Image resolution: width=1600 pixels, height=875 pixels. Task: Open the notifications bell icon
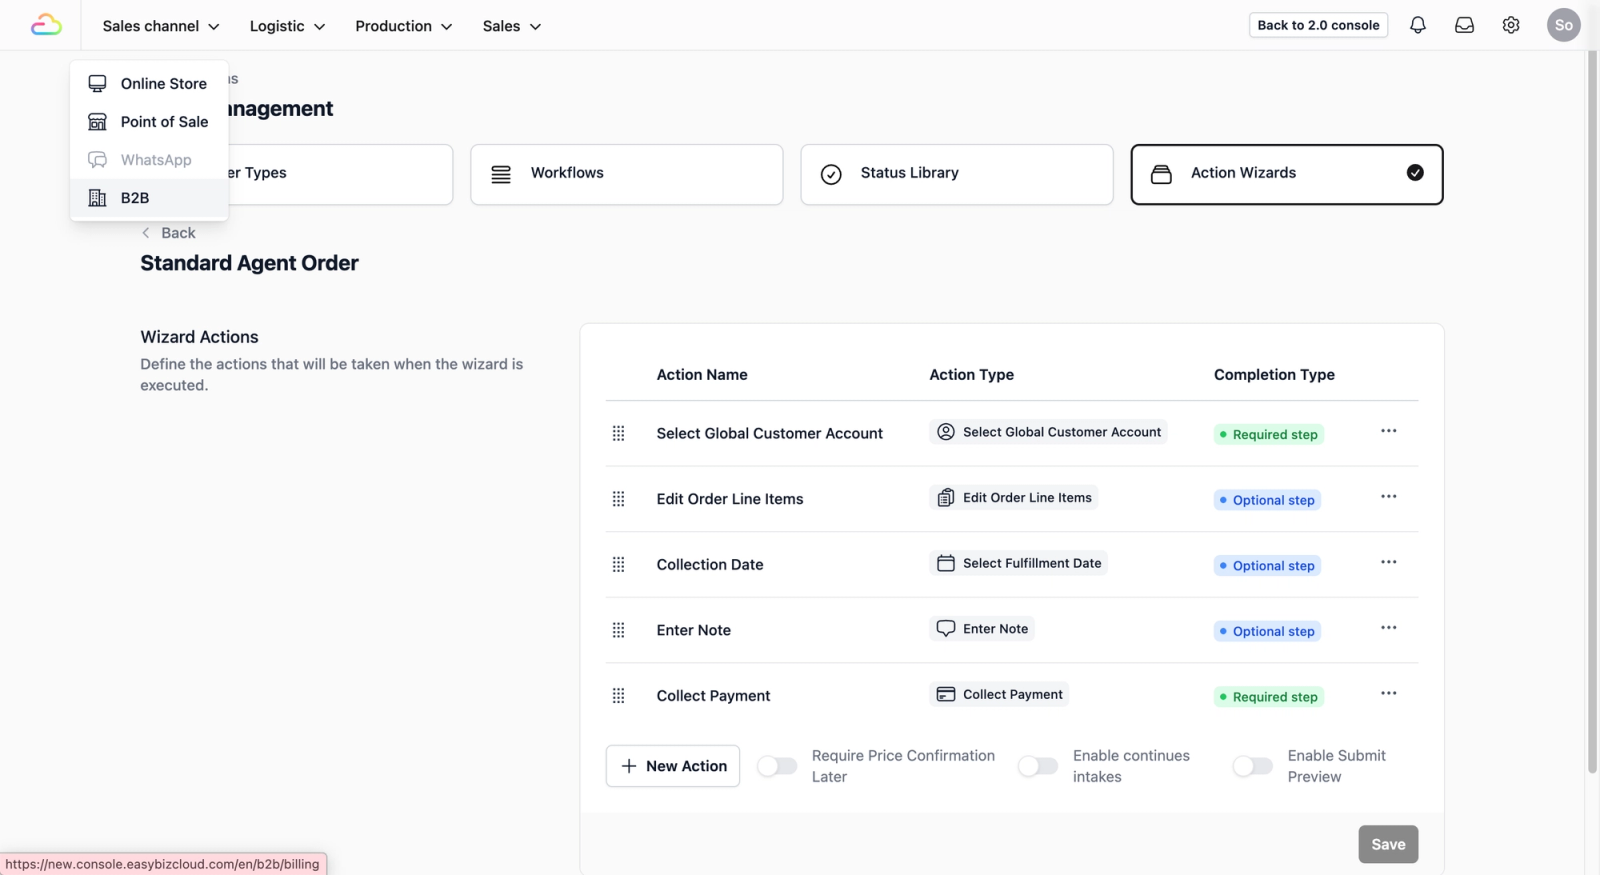click(1418, 25)
